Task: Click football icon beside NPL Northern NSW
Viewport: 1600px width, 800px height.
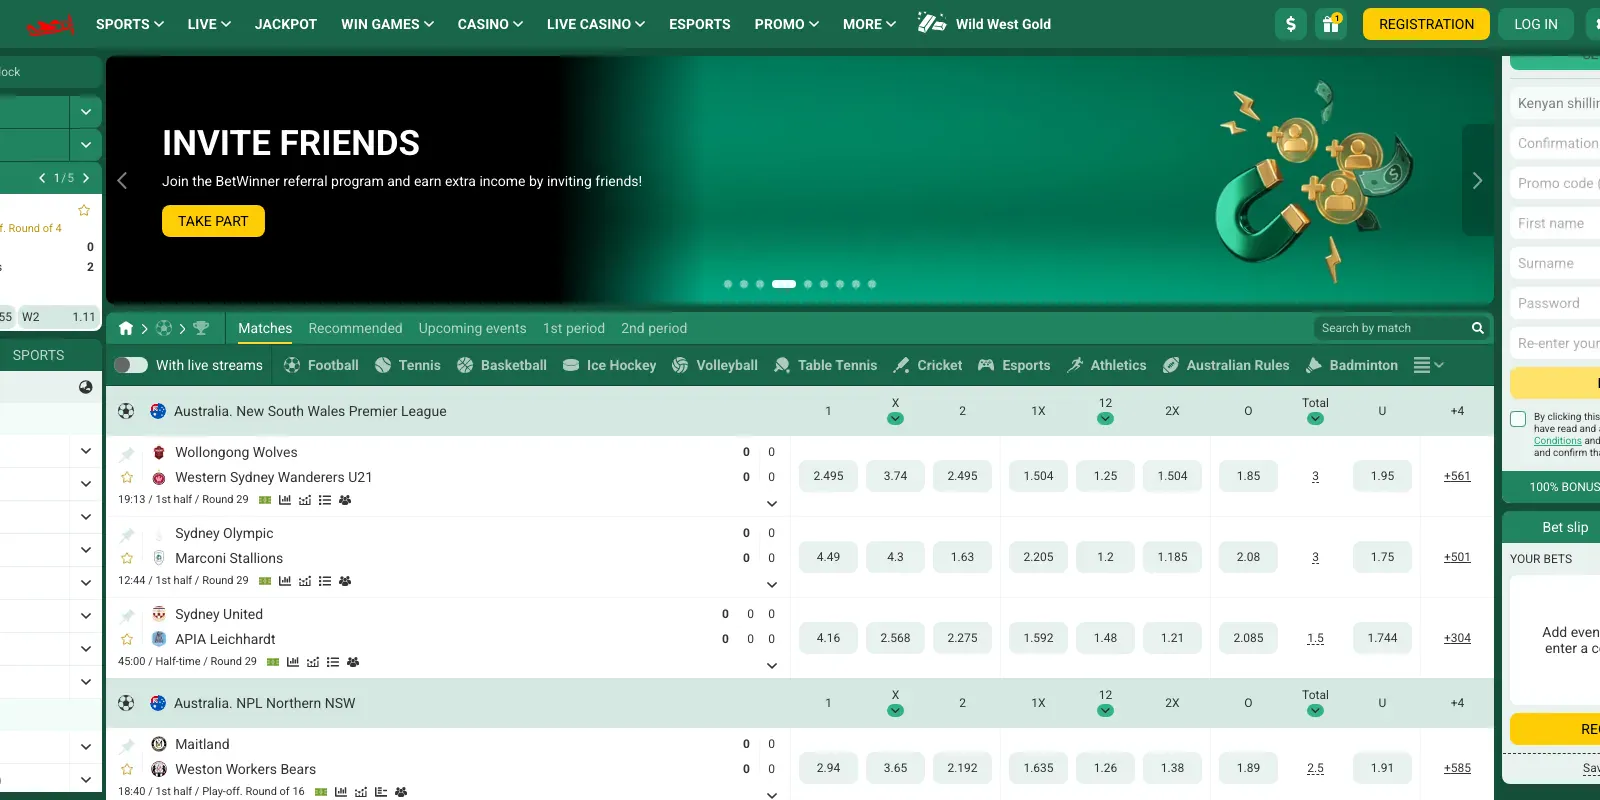Action: 126,703
